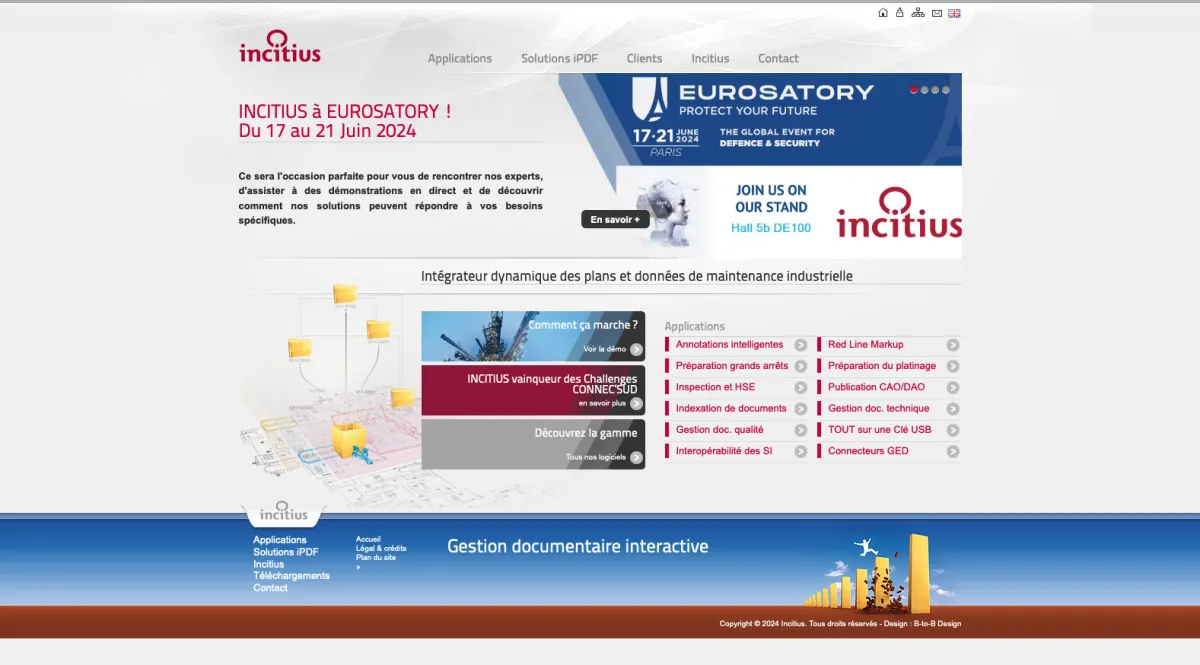Open Interopérabilité des SI link
1200x665 pixels.
point(724,452)
